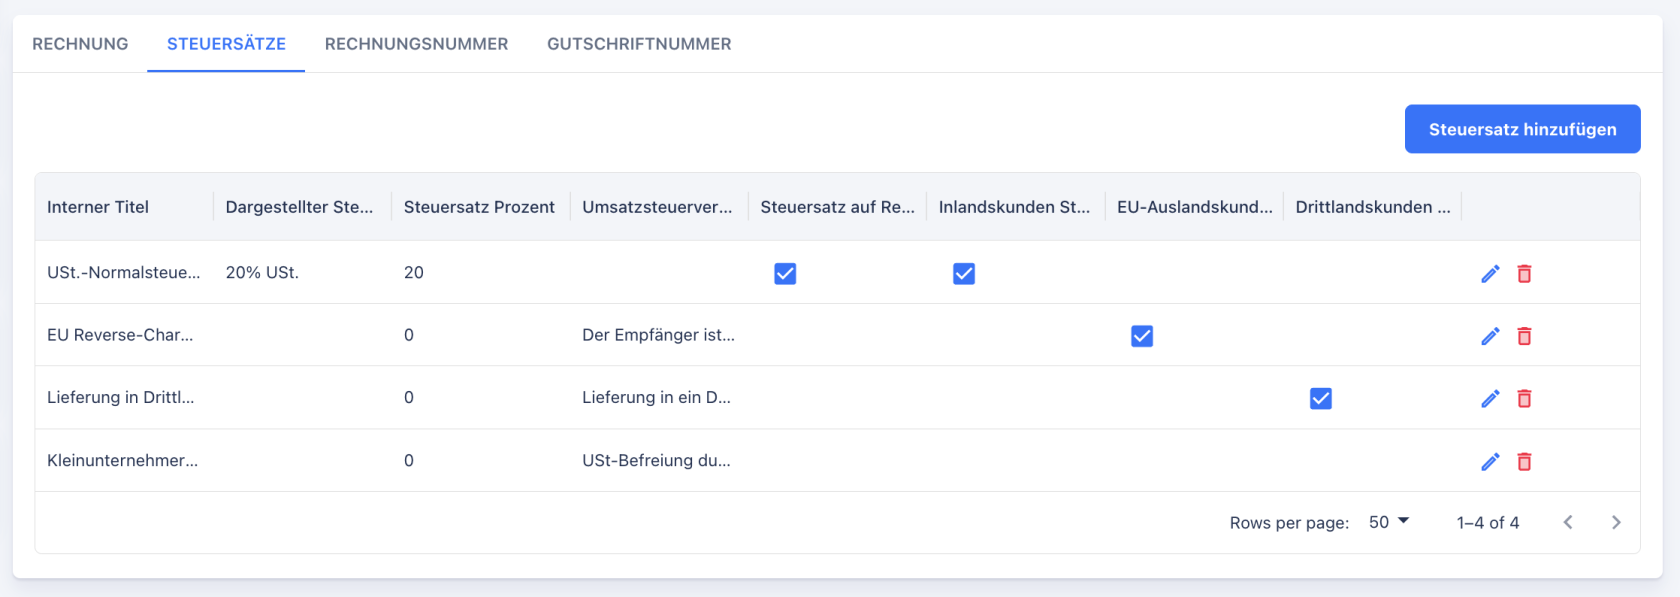Toggle Inlandskunden checkbox in USt.-Normalsteuersatz row
1680x597 pixels.
pos(964,274)
